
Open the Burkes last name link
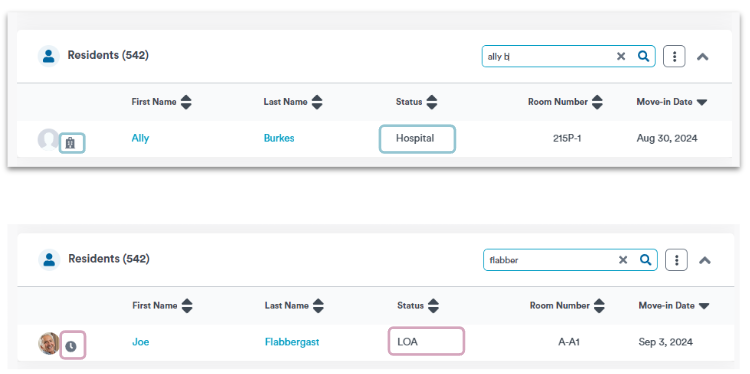tap(279, 138)
